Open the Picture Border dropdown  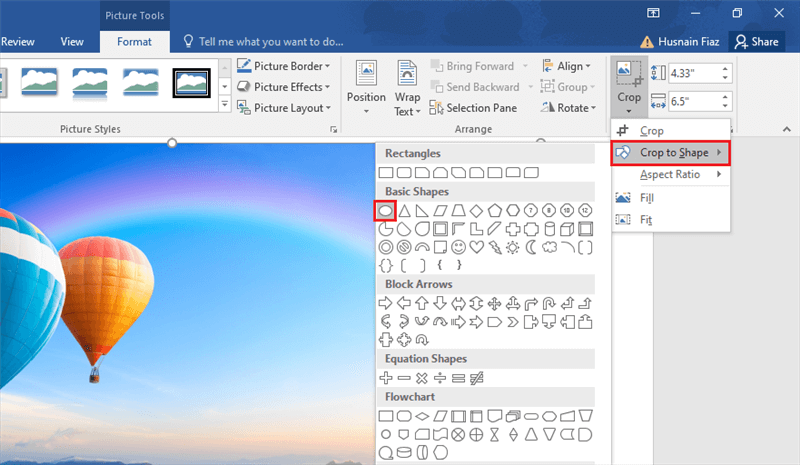284,66
